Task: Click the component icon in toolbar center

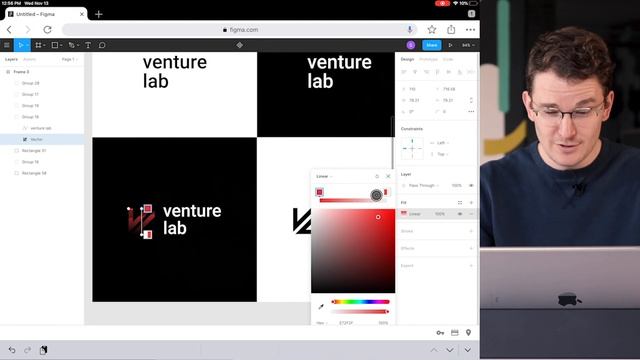Action: coord(240,45)
